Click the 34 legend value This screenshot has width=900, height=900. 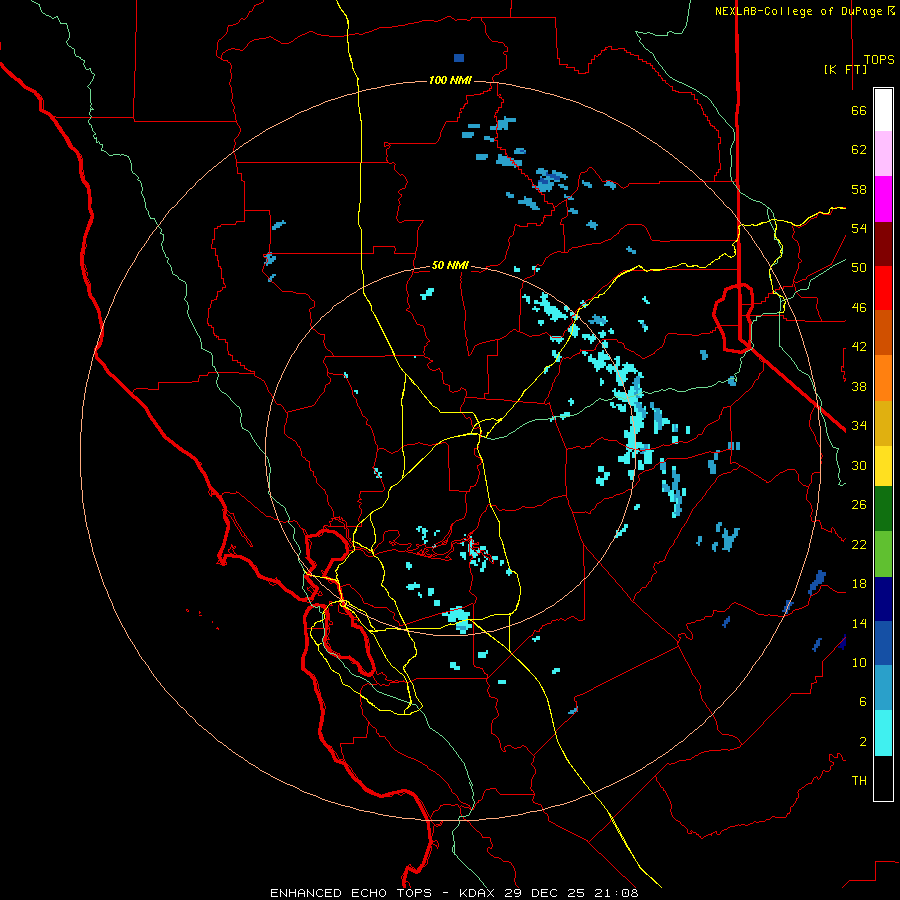(859, 426)
